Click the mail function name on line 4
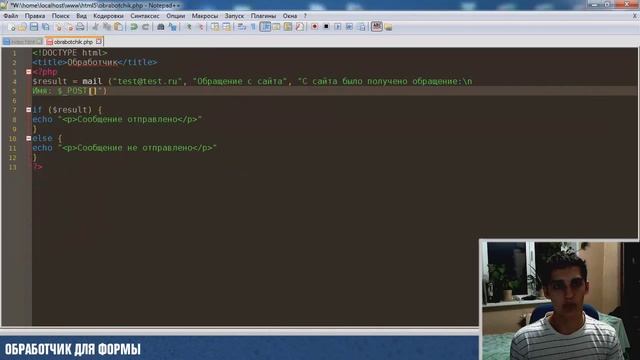The image size is (640, 360). 92,81
